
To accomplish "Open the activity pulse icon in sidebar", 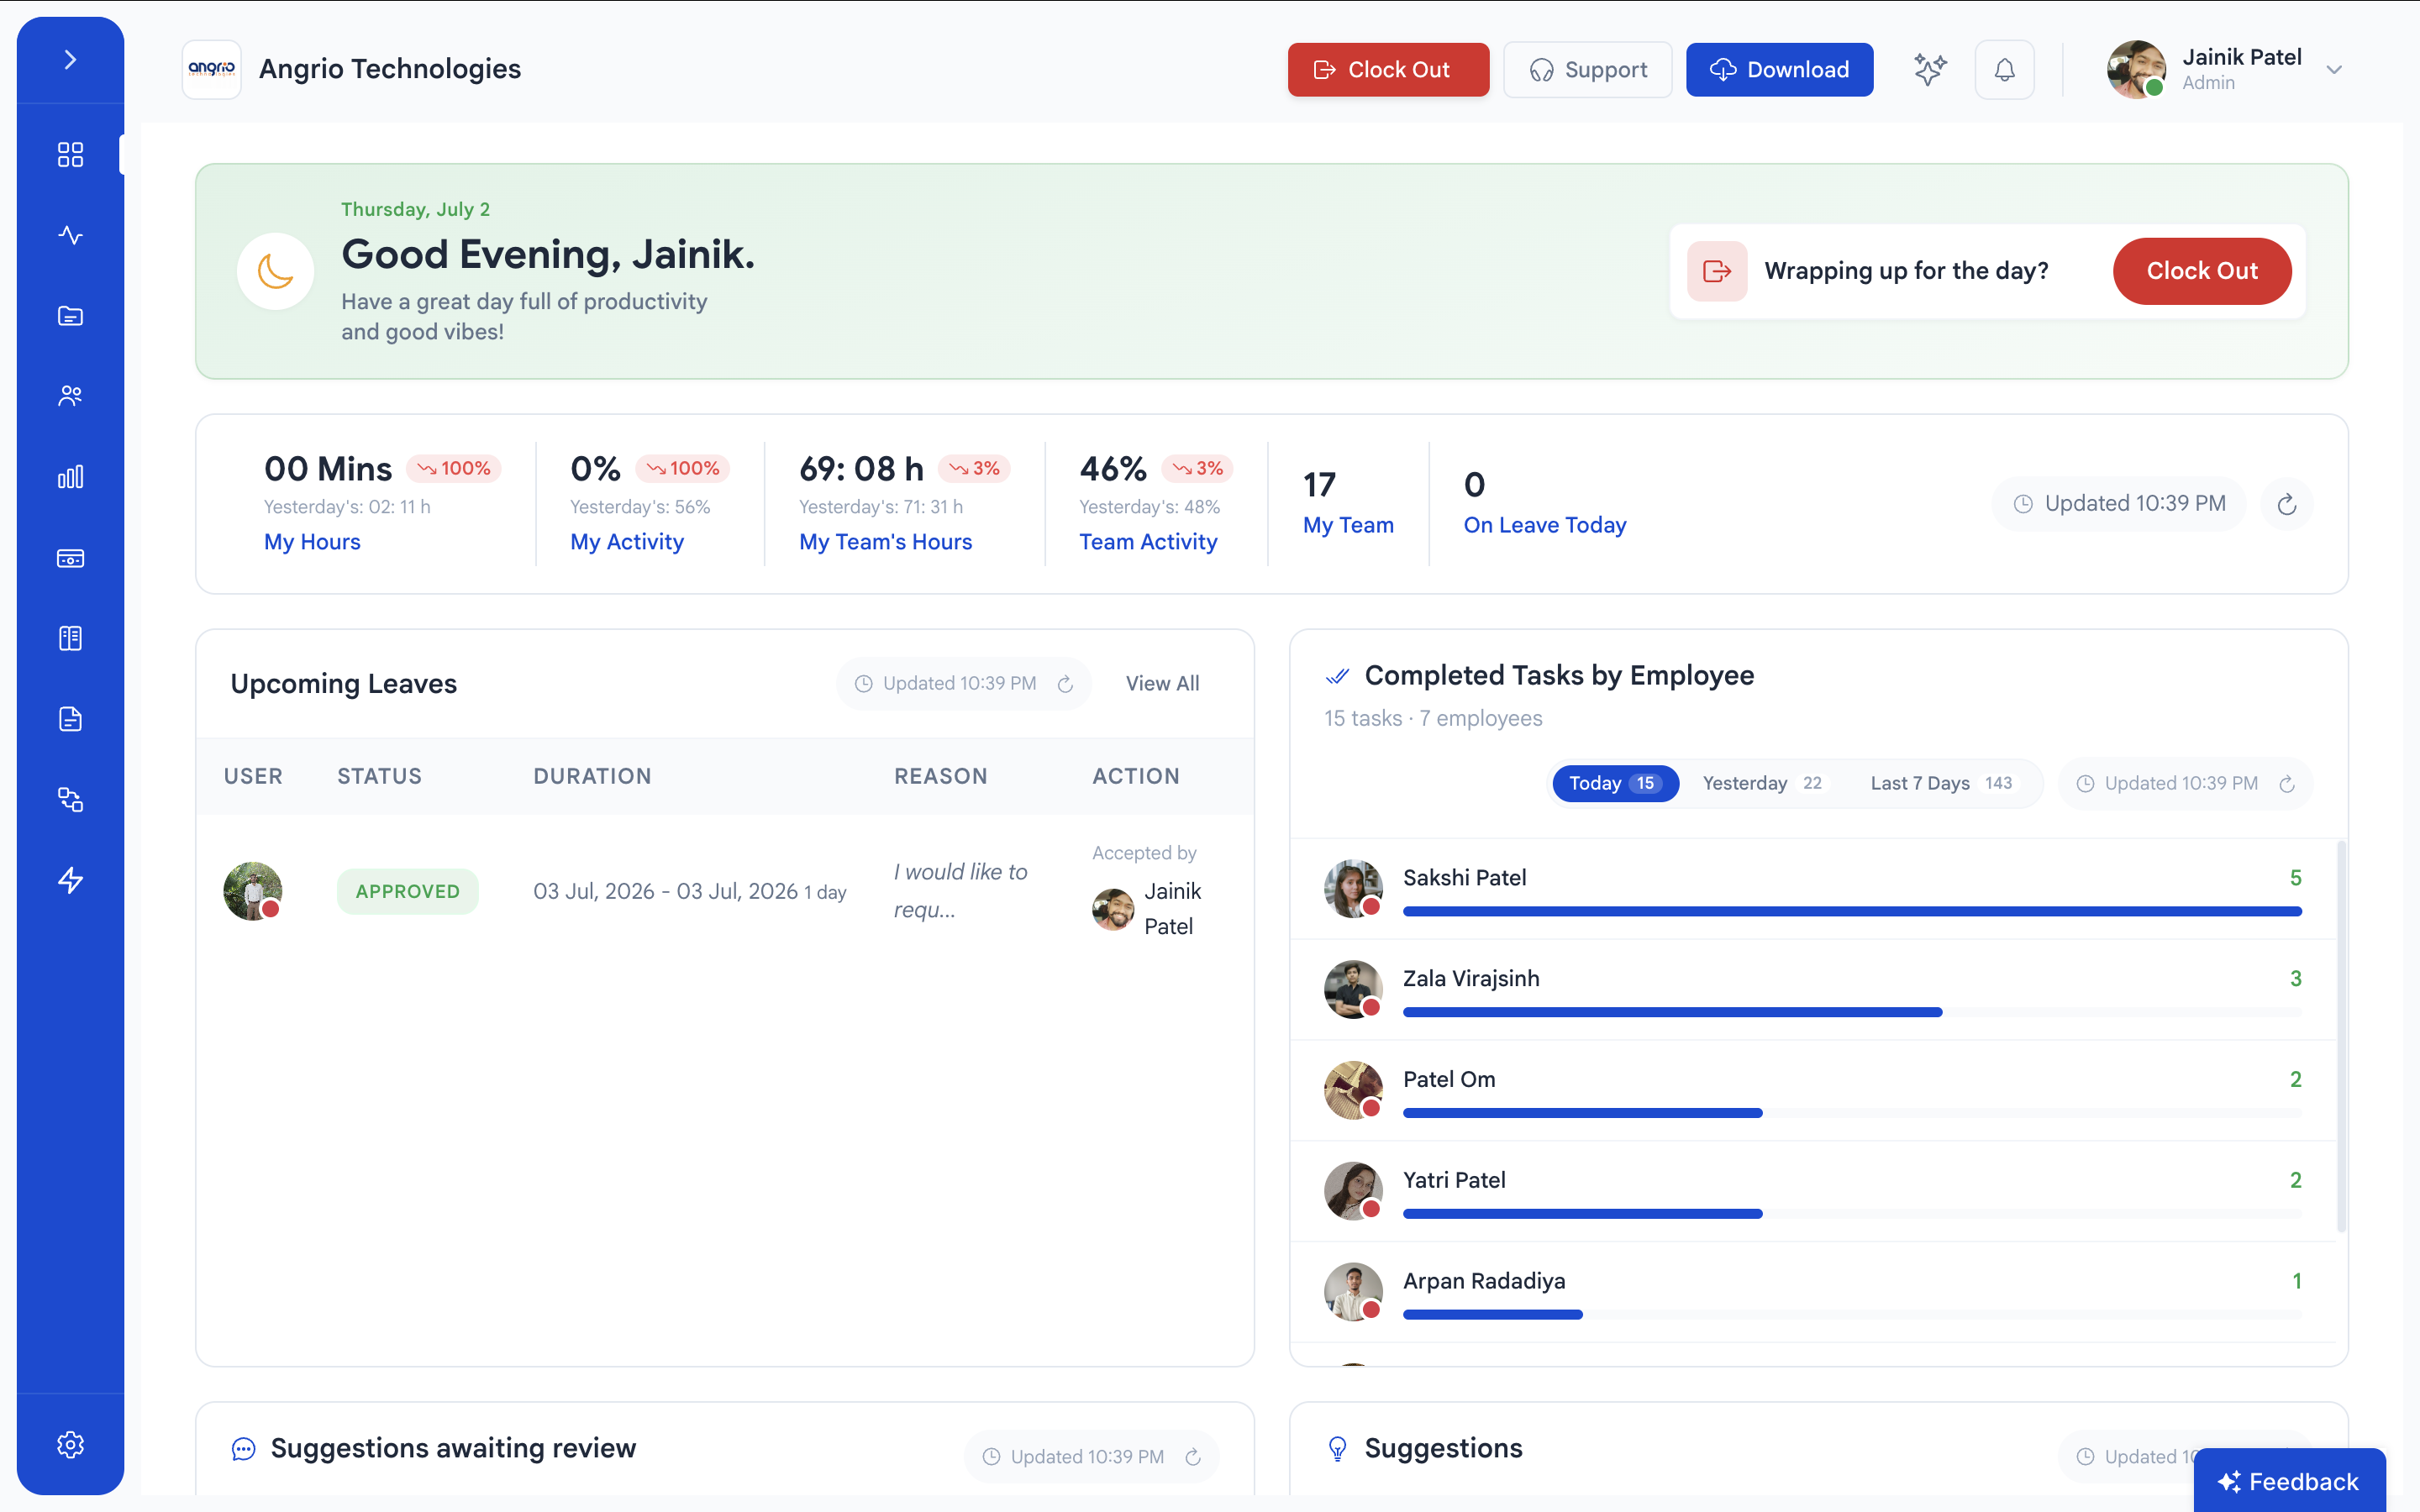I will coord(70,235).
